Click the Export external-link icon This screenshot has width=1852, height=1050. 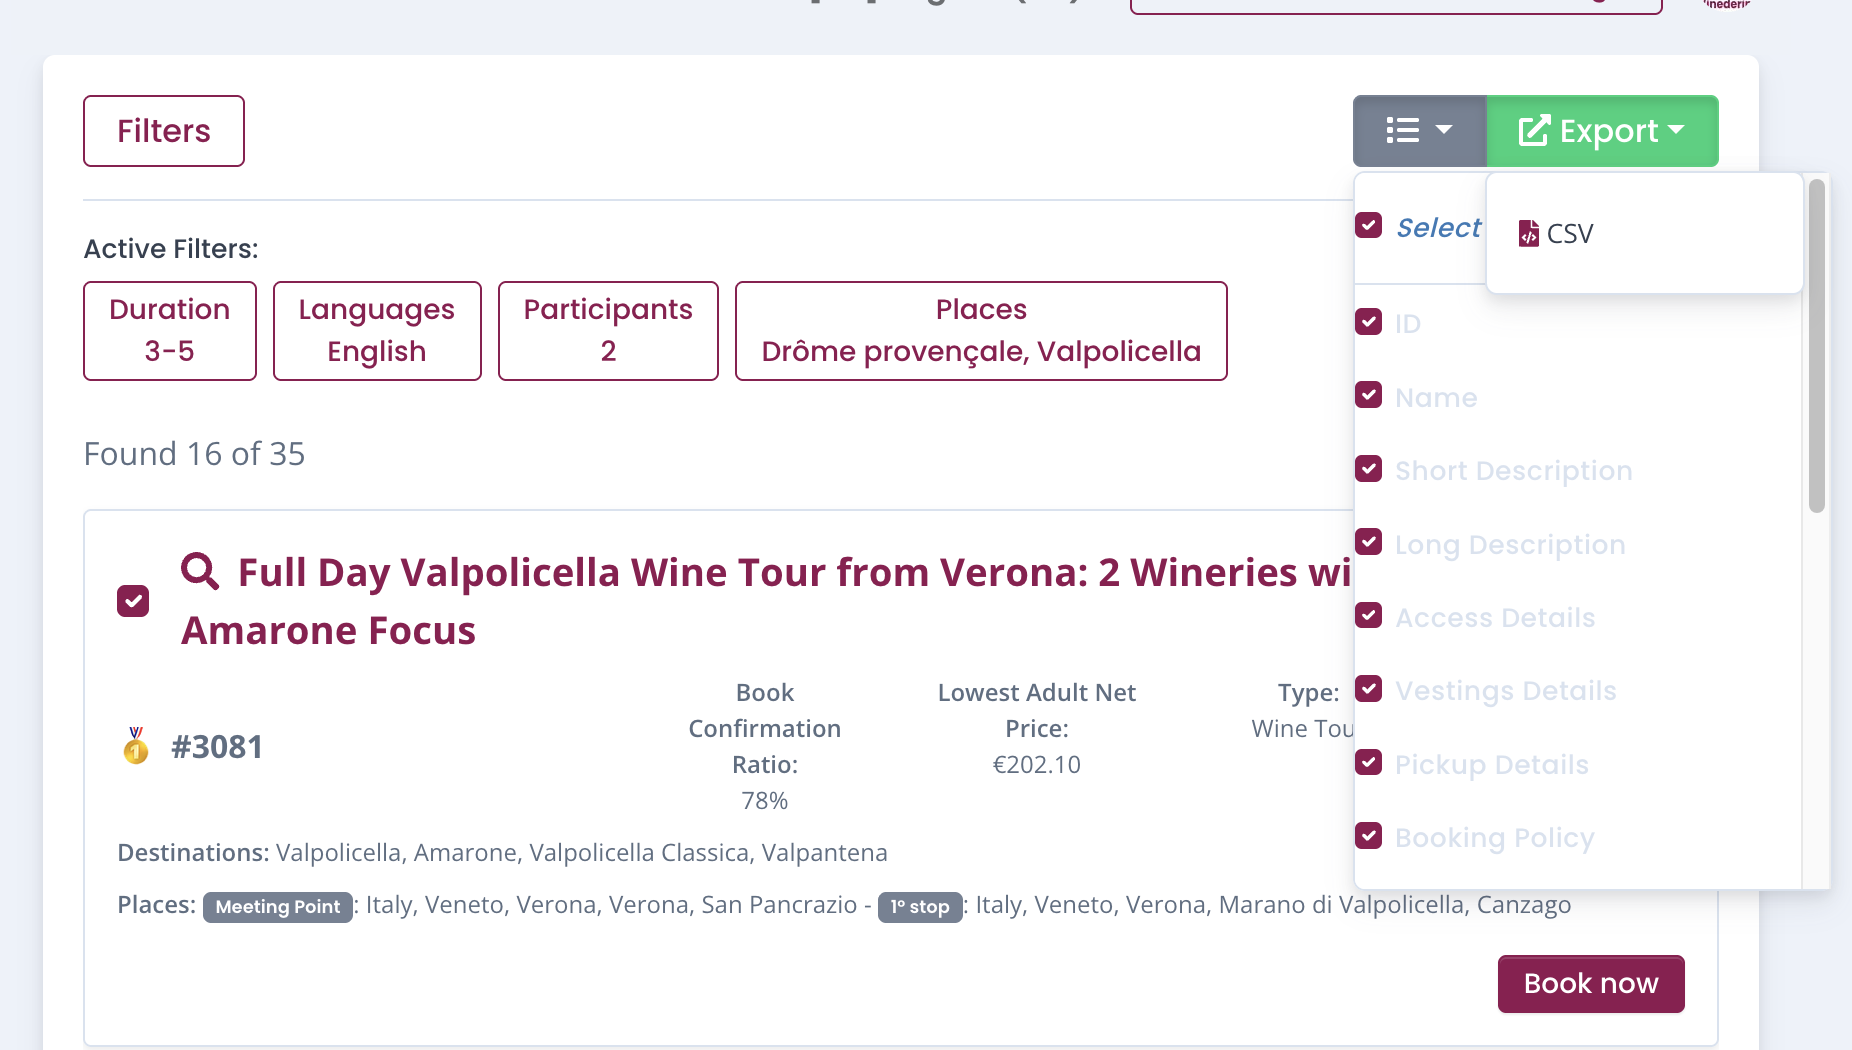coord(1533,131)
